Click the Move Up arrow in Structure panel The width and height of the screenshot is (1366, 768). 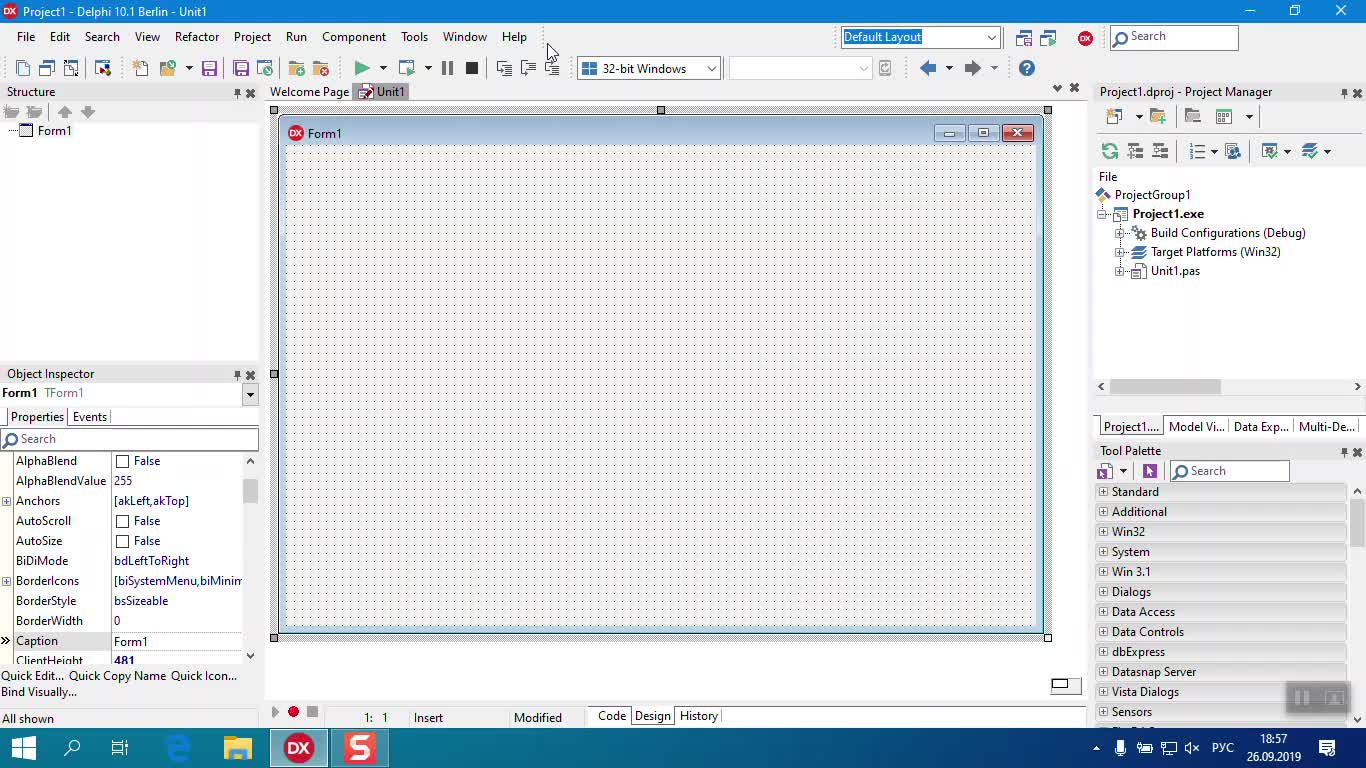tap(64, 112)
